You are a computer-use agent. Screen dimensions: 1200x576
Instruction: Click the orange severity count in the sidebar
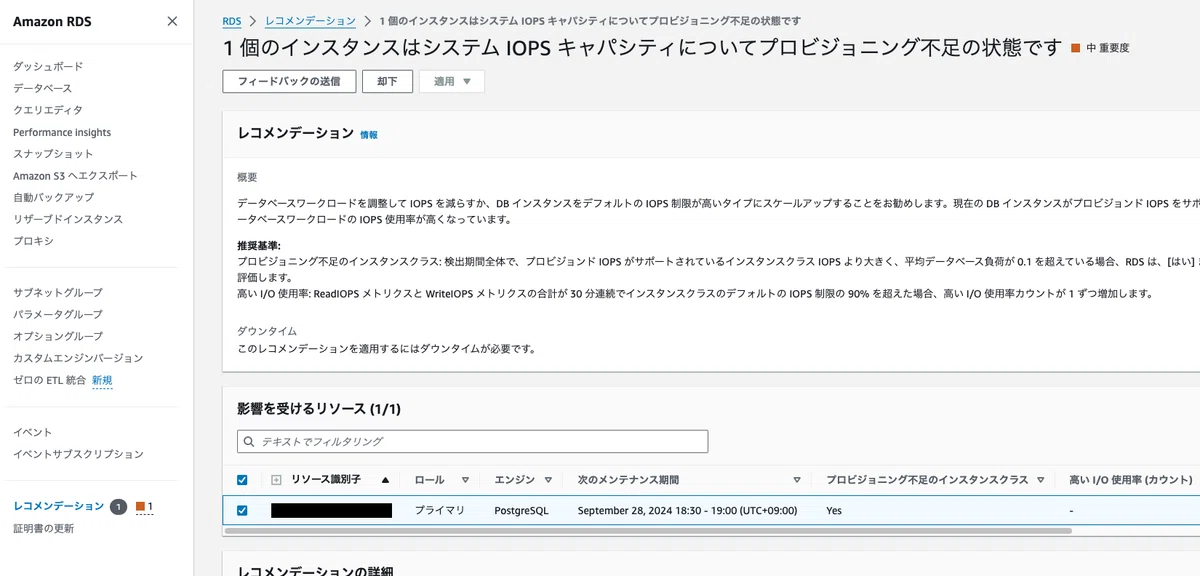click(x=144, y=507)
